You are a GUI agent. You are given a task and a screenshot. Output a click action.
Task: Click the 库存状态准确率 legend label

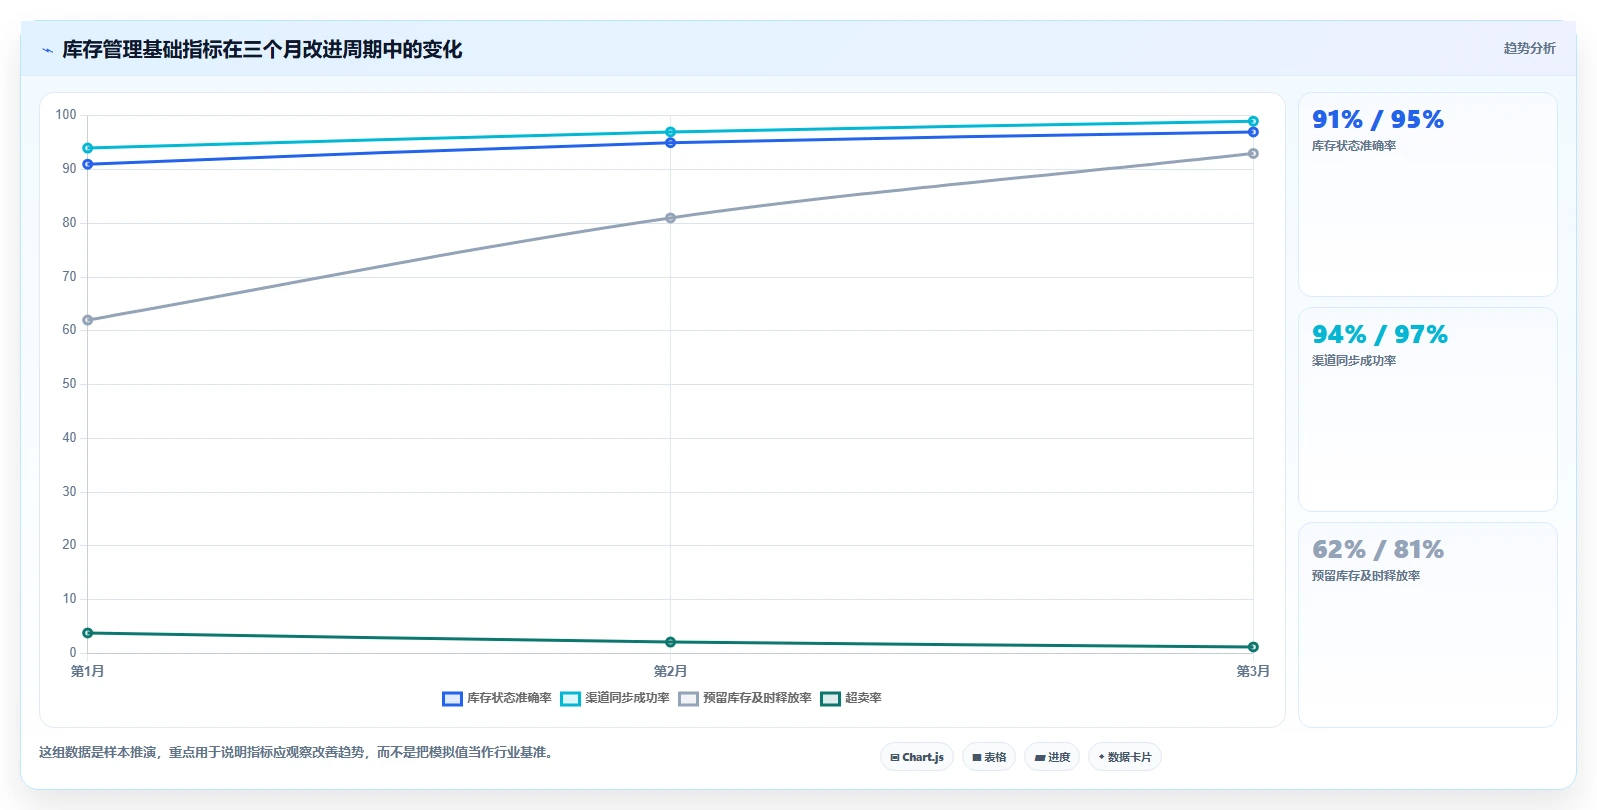(509, 698)
